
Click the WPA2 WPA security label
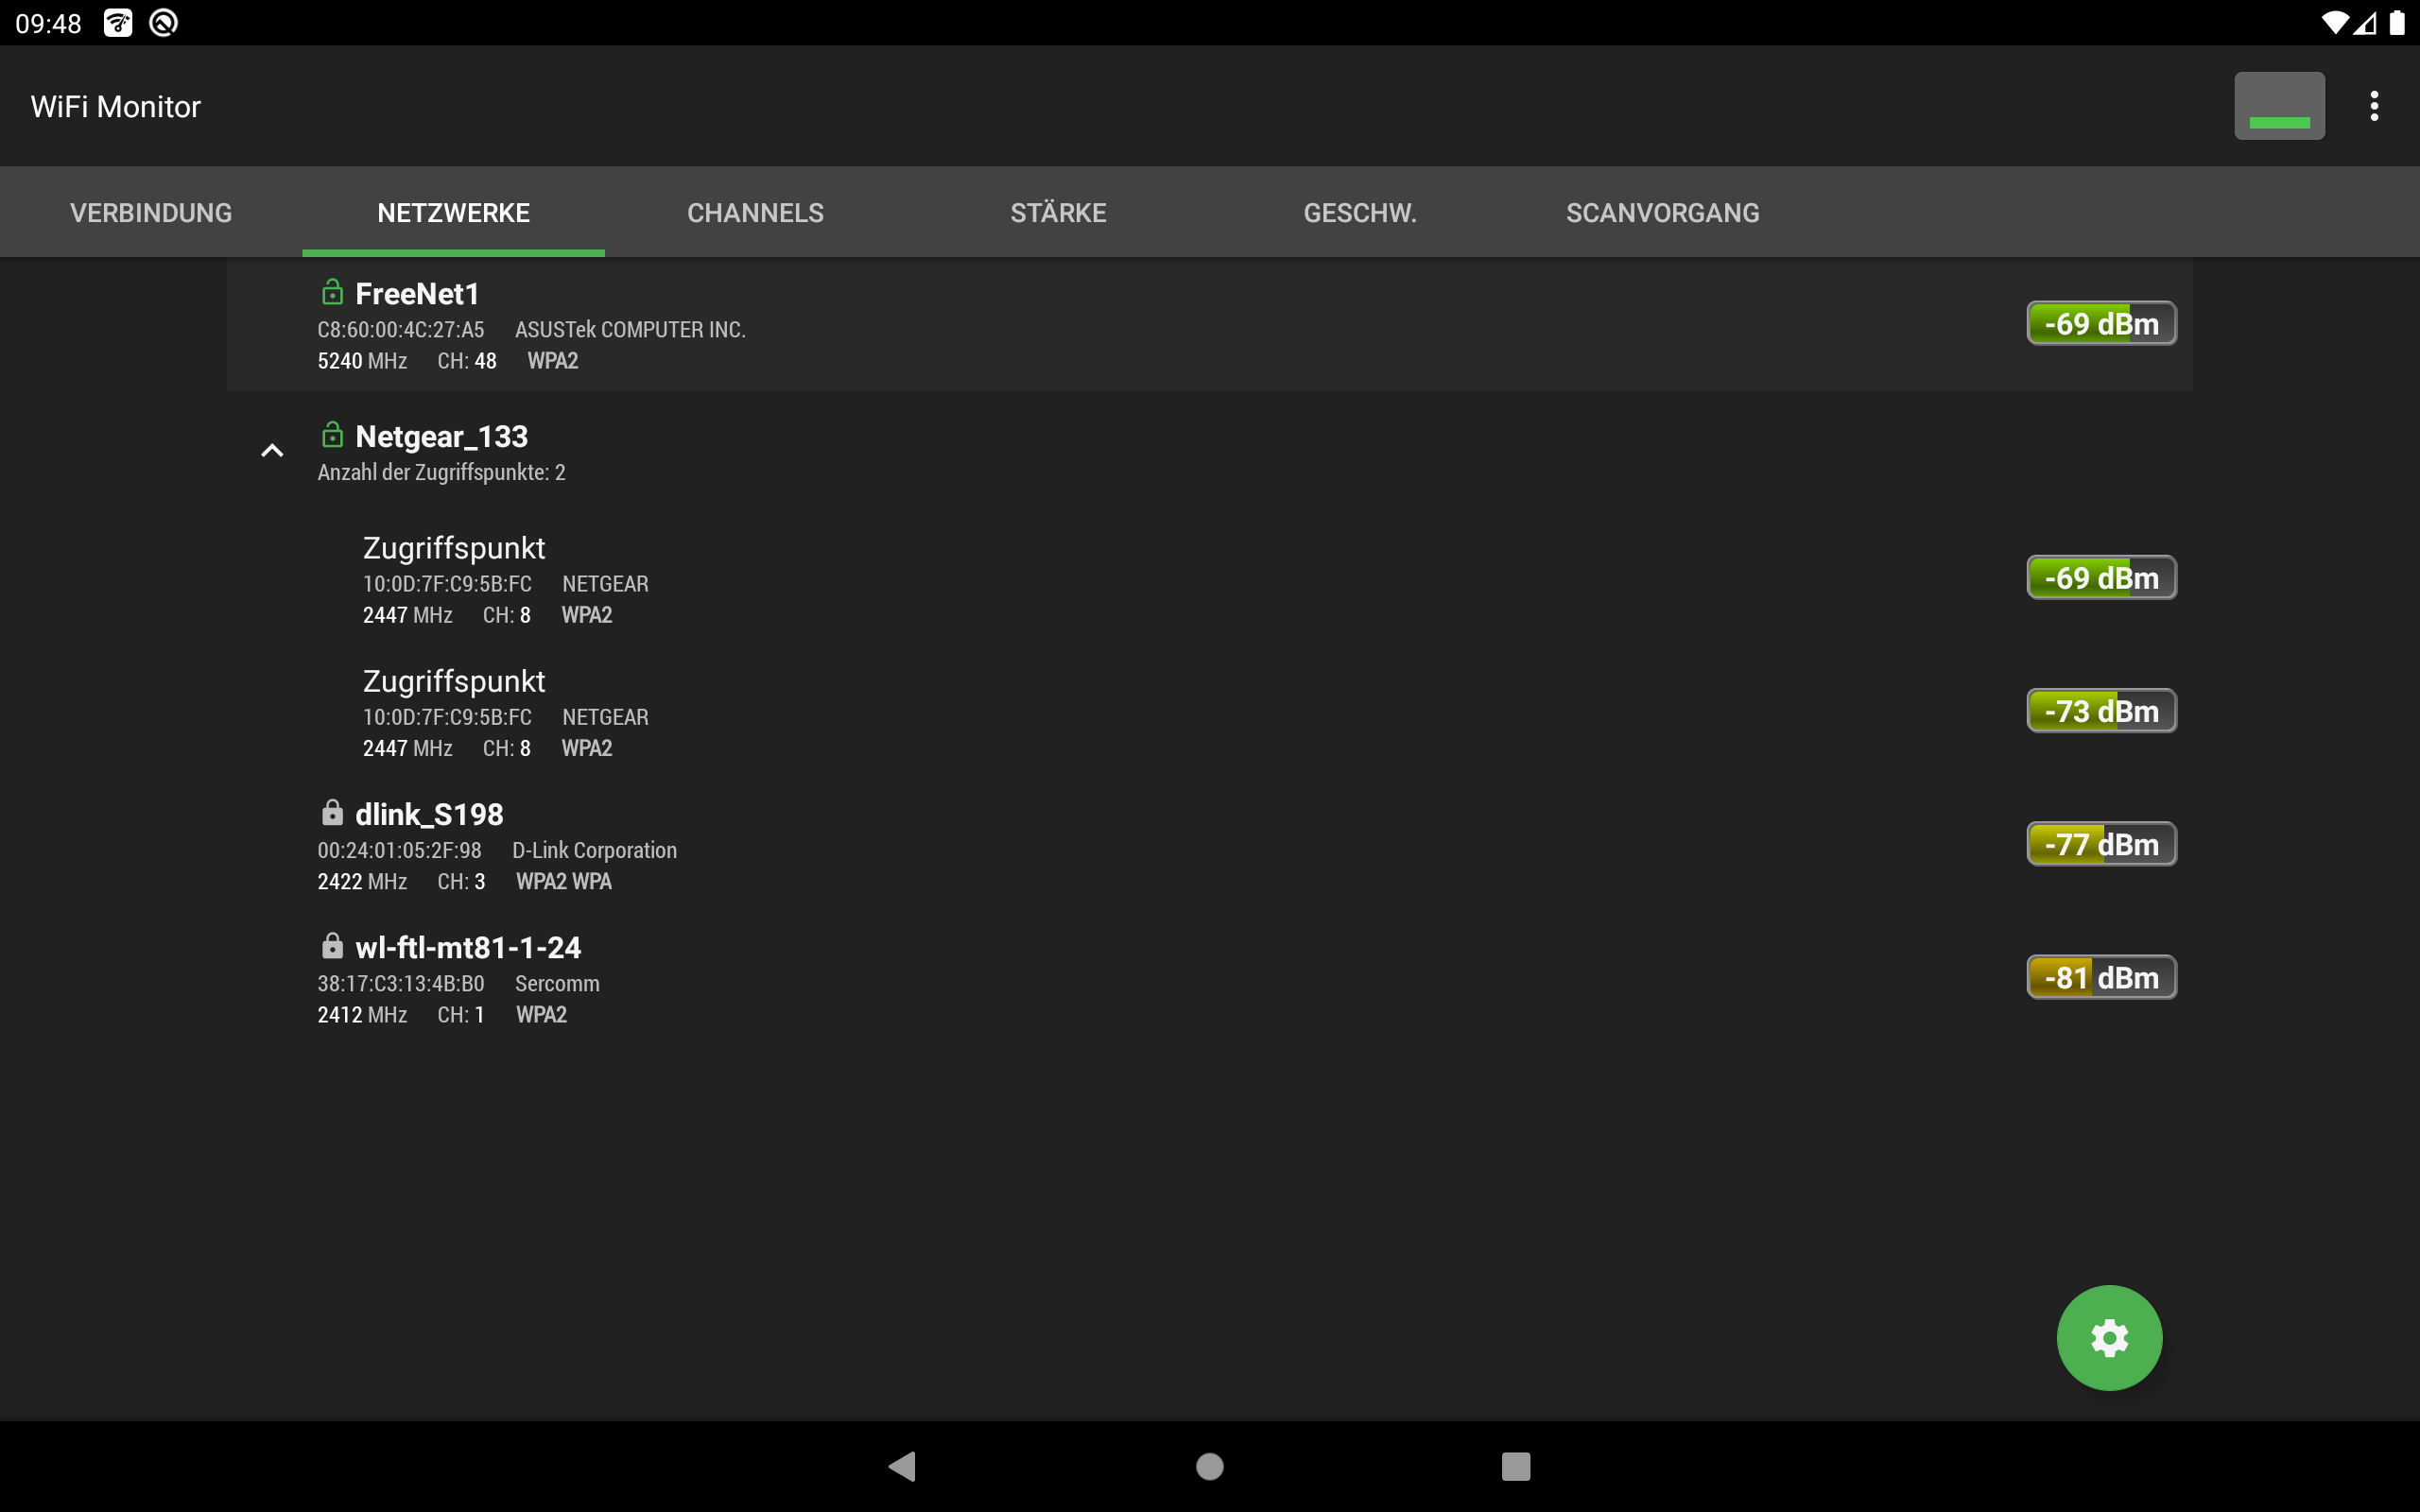[563, 881]
